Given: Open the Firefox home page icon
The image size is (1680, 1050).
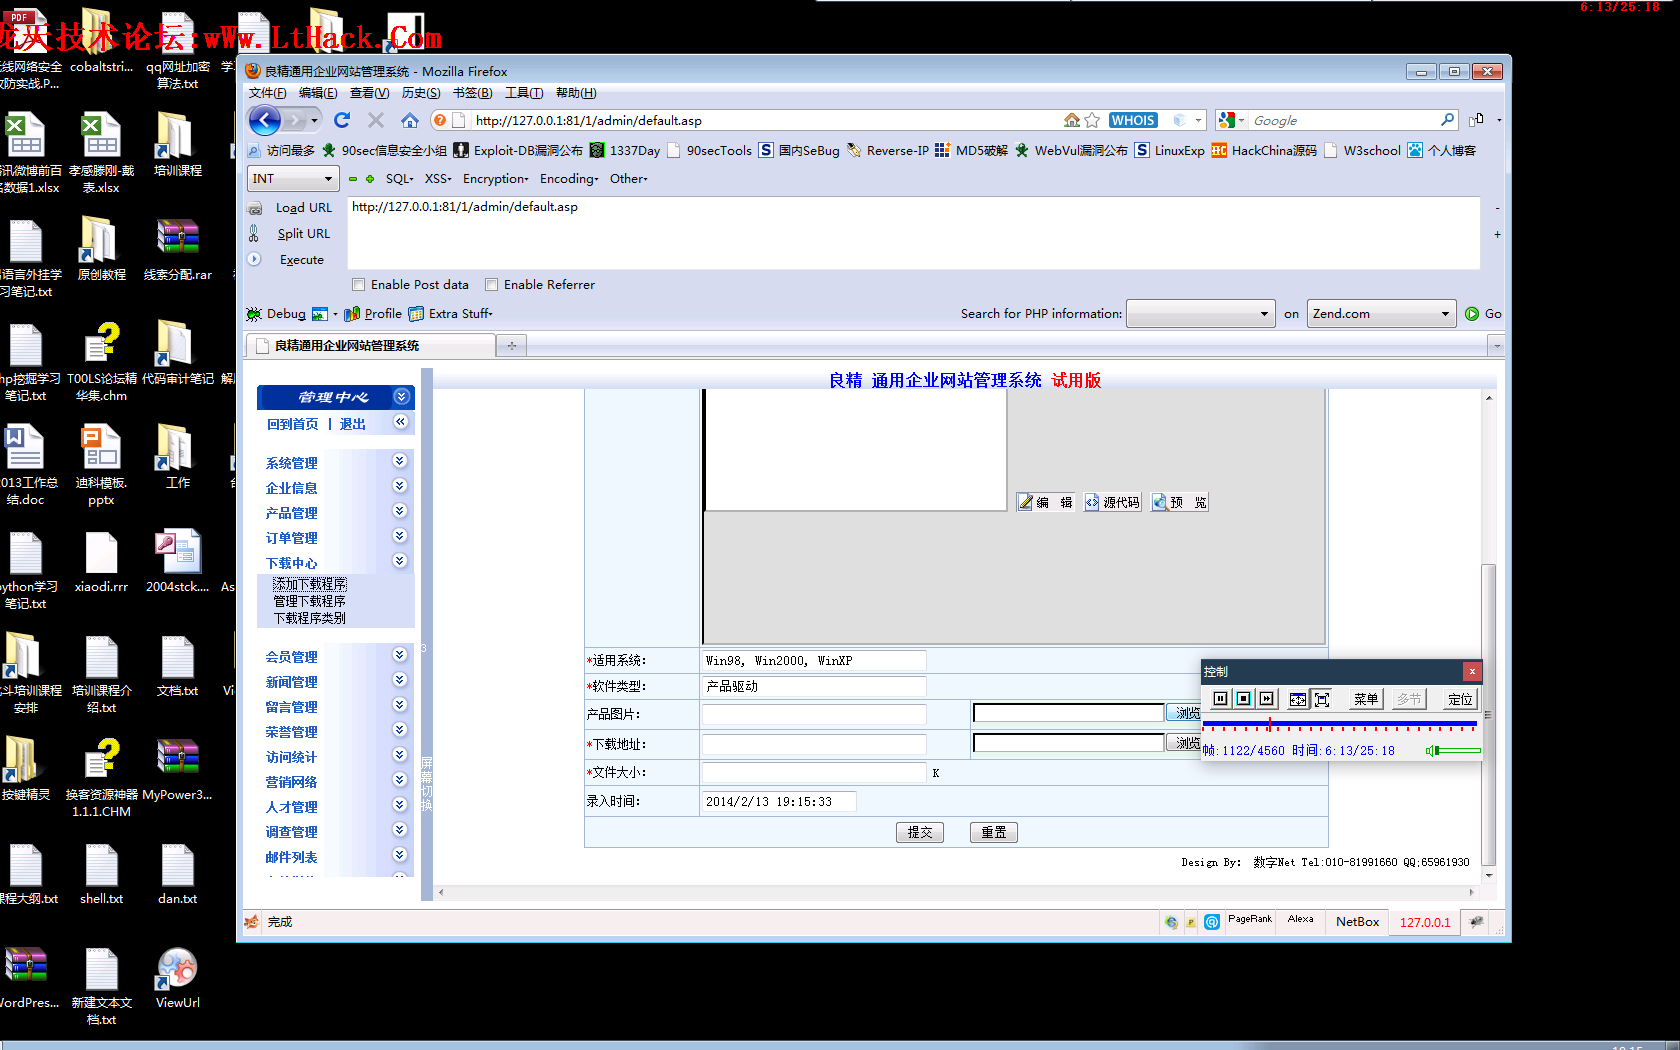Looking at the screenshot, I should 410,120.
